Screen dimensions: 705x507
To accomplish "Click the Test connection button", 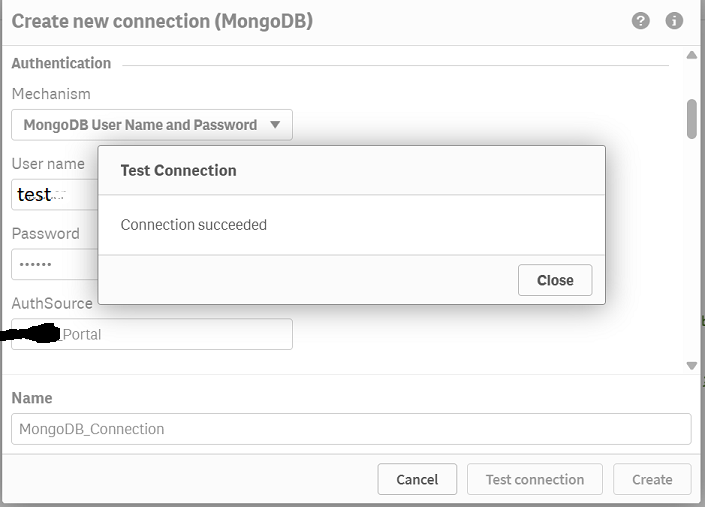I will pyautogui.click(x=535, y=480).
